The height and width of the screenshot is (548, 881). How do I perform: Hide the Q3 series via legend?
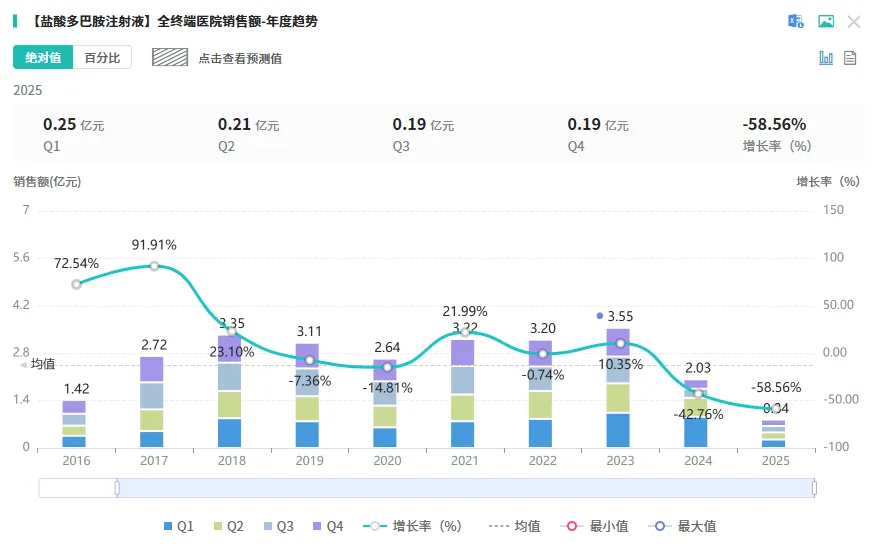tap(278, 526)
